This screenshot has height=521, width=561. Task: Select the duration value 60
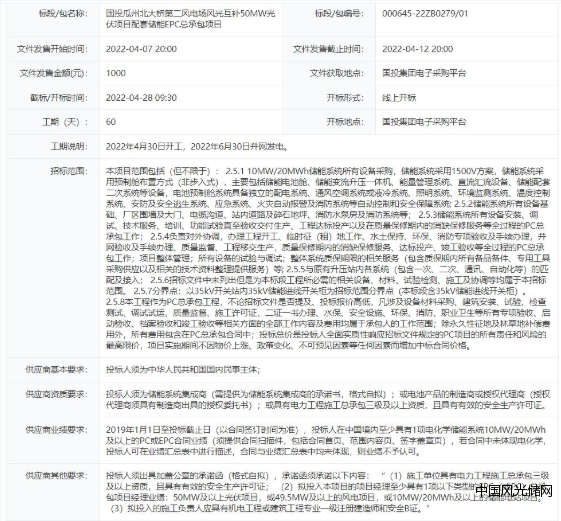coord(111,122)
